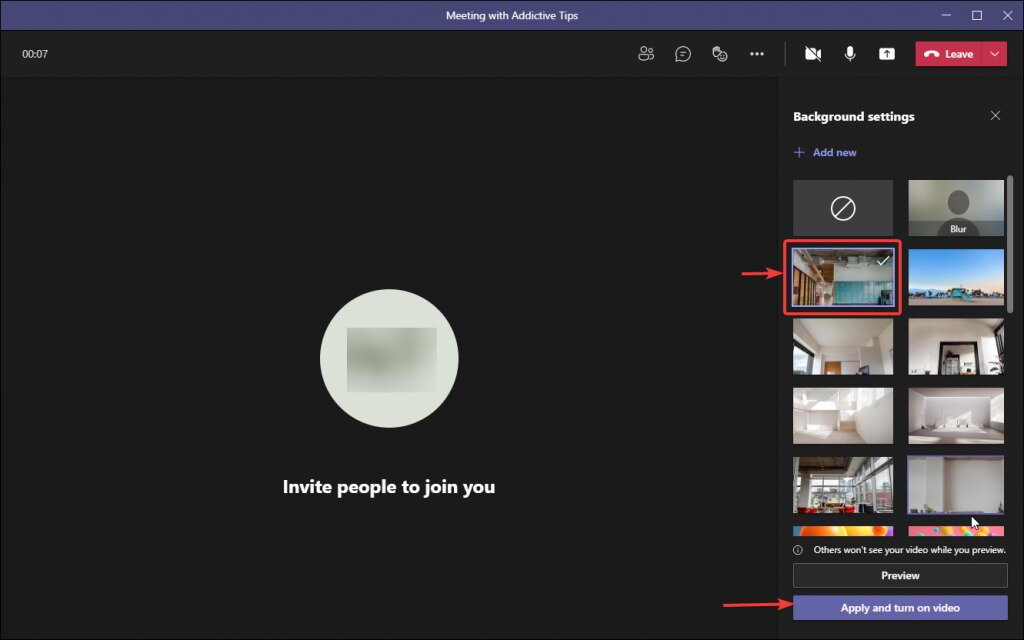Open more actions with the ellipsis

pyautogui.click(x=757, y=53)
